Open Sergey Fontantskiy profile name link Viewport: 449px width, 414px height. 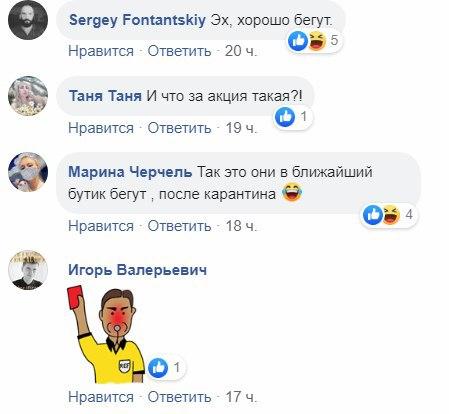[137, 20]
